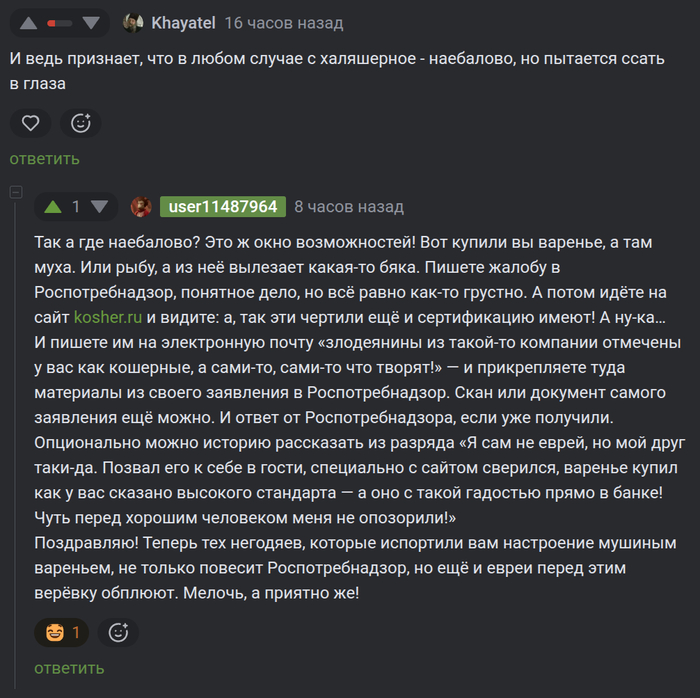Screen dimensions: 700x698
Task: Open the avatar of user11487964
Action: pos(141,207)
